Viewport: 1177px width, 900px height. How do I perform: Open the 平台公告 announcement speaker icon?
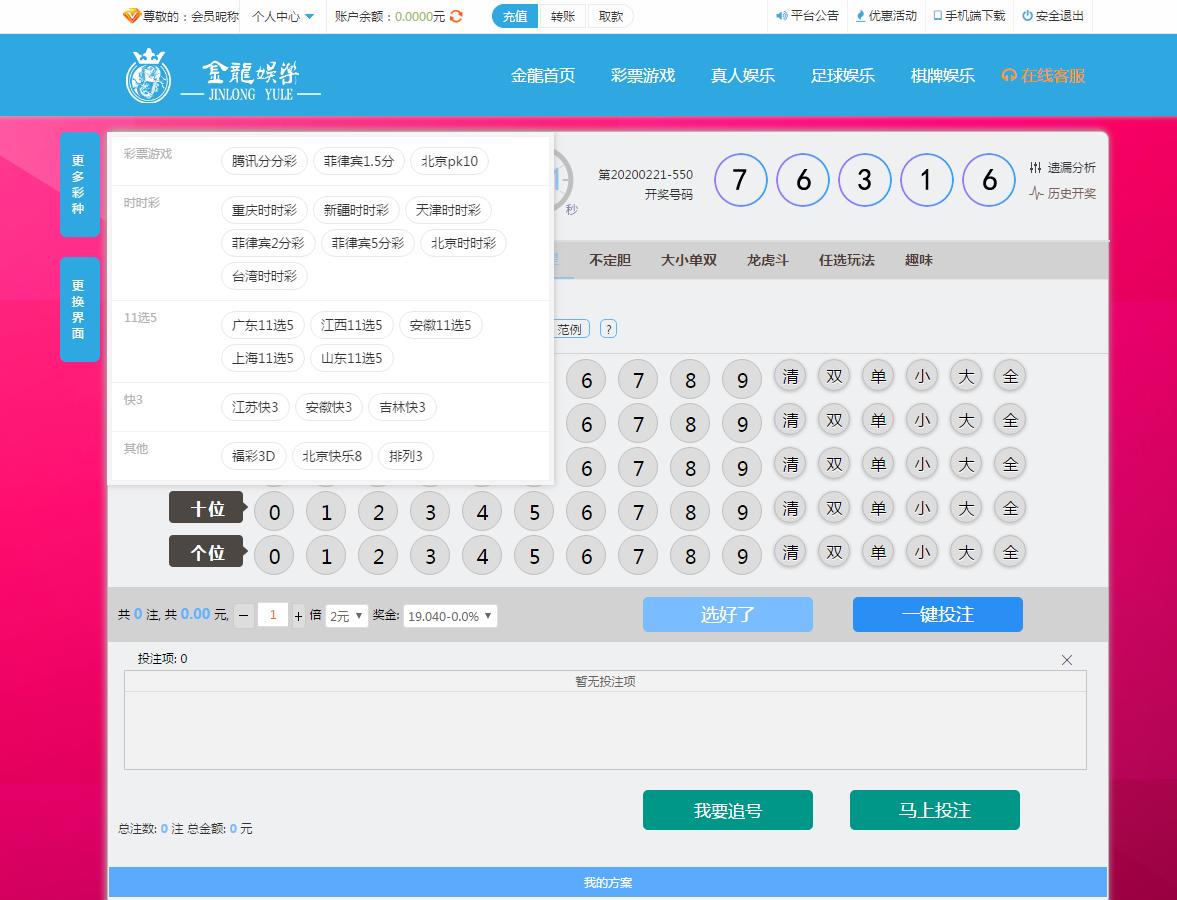point(782,16)
